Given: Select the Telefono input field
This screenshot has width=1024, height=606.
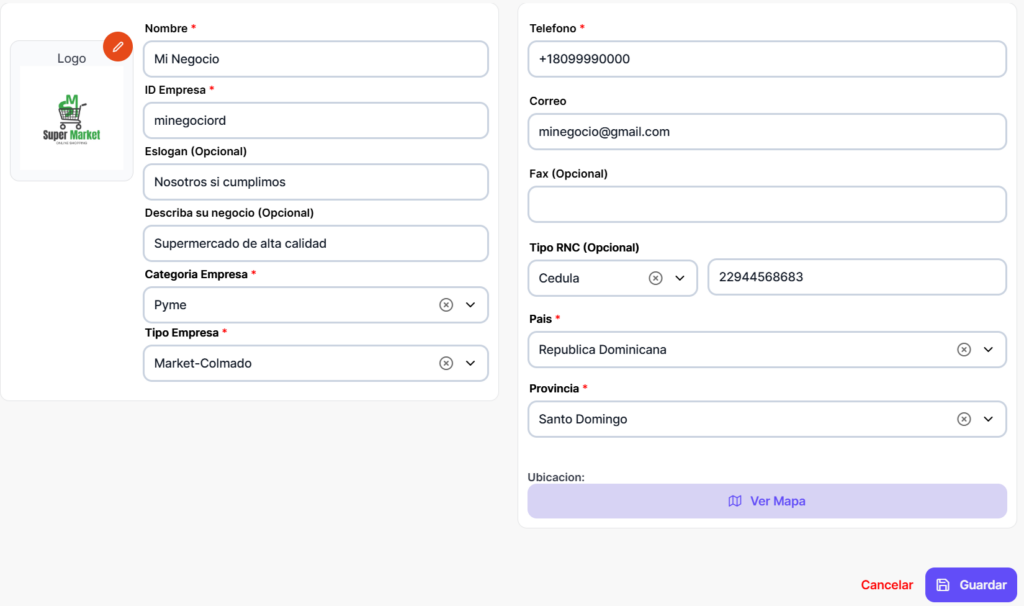Looking at the screenshot, I should [766, 59].
